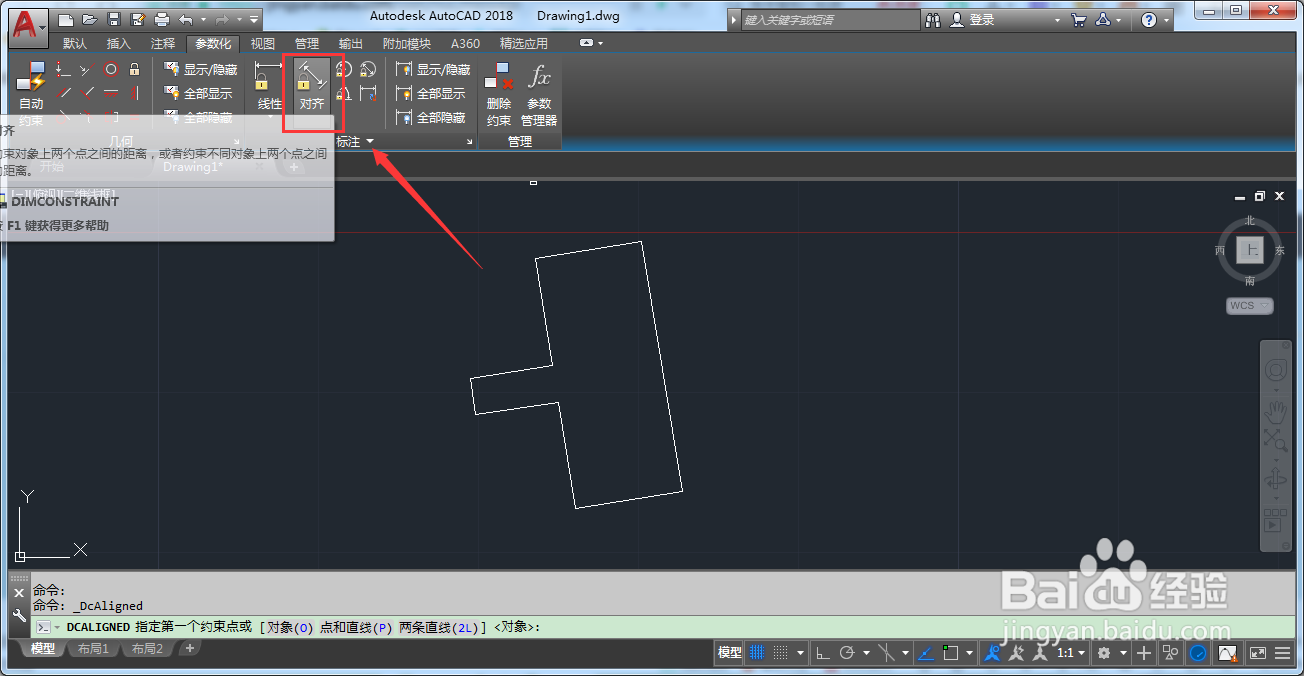Select the Concentric constraint circle icon
The image size is (1304, 676).
coord(111,70)
